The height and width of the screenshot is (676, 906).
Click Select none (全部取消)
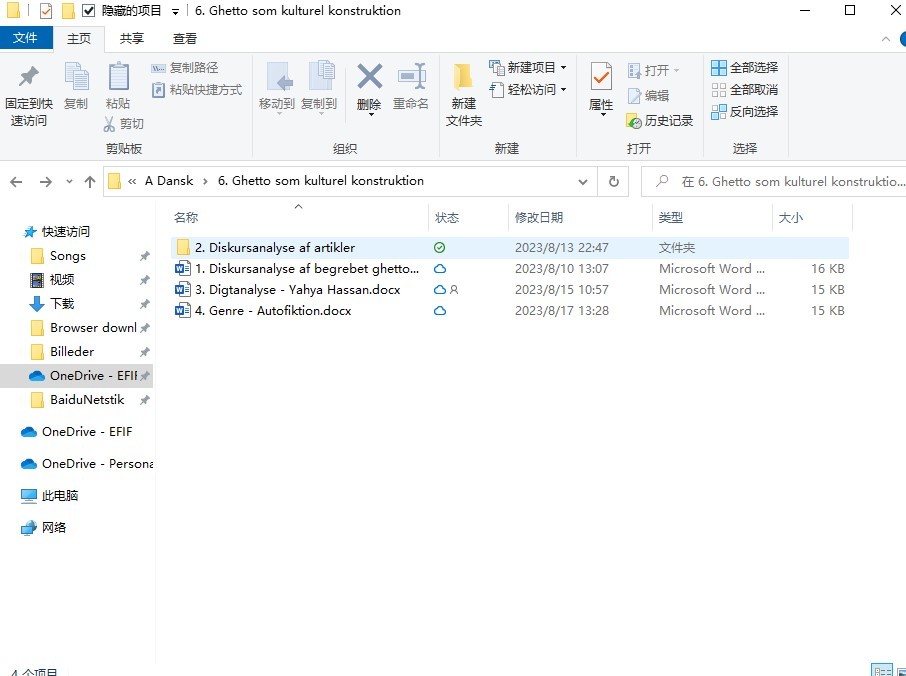click(744, 90)
